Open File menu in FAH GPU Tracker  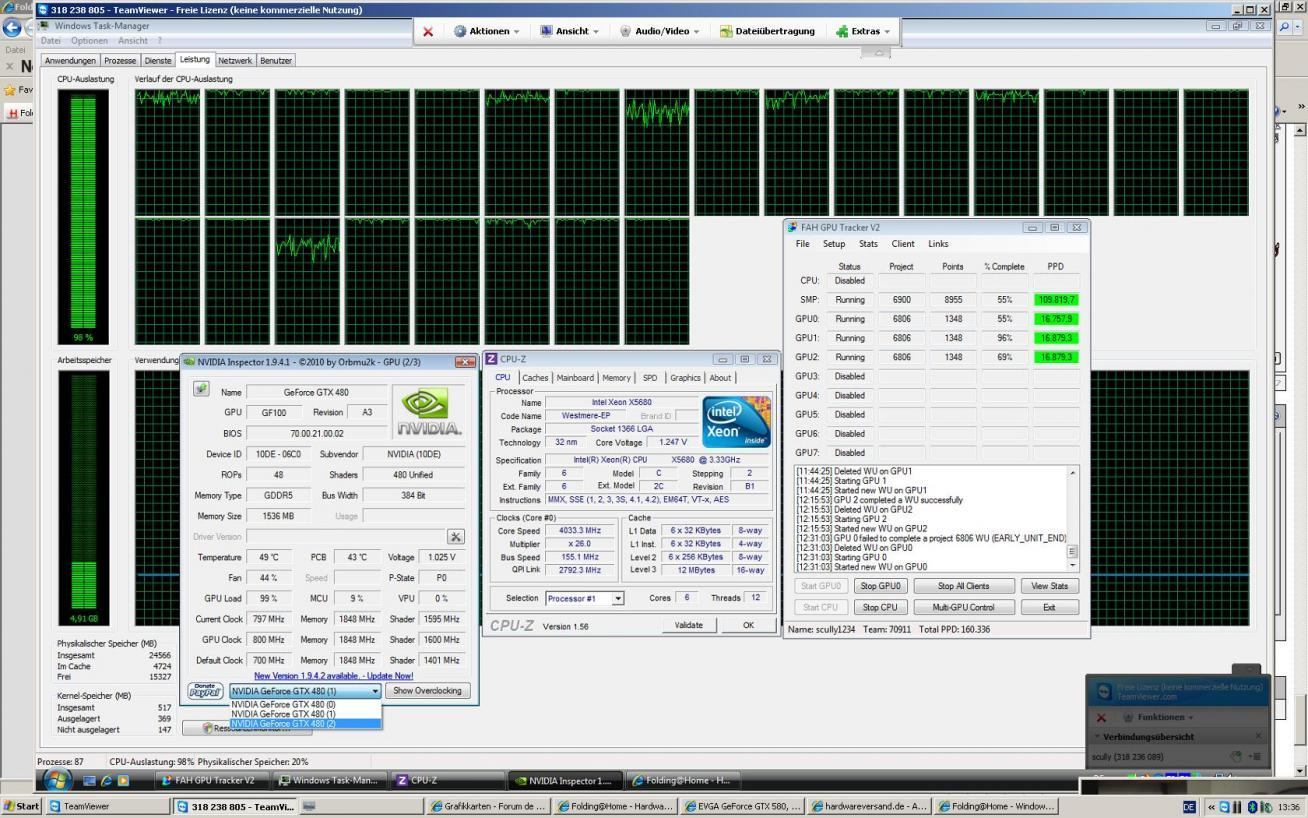pyautogui.click(x=803, y=244)
